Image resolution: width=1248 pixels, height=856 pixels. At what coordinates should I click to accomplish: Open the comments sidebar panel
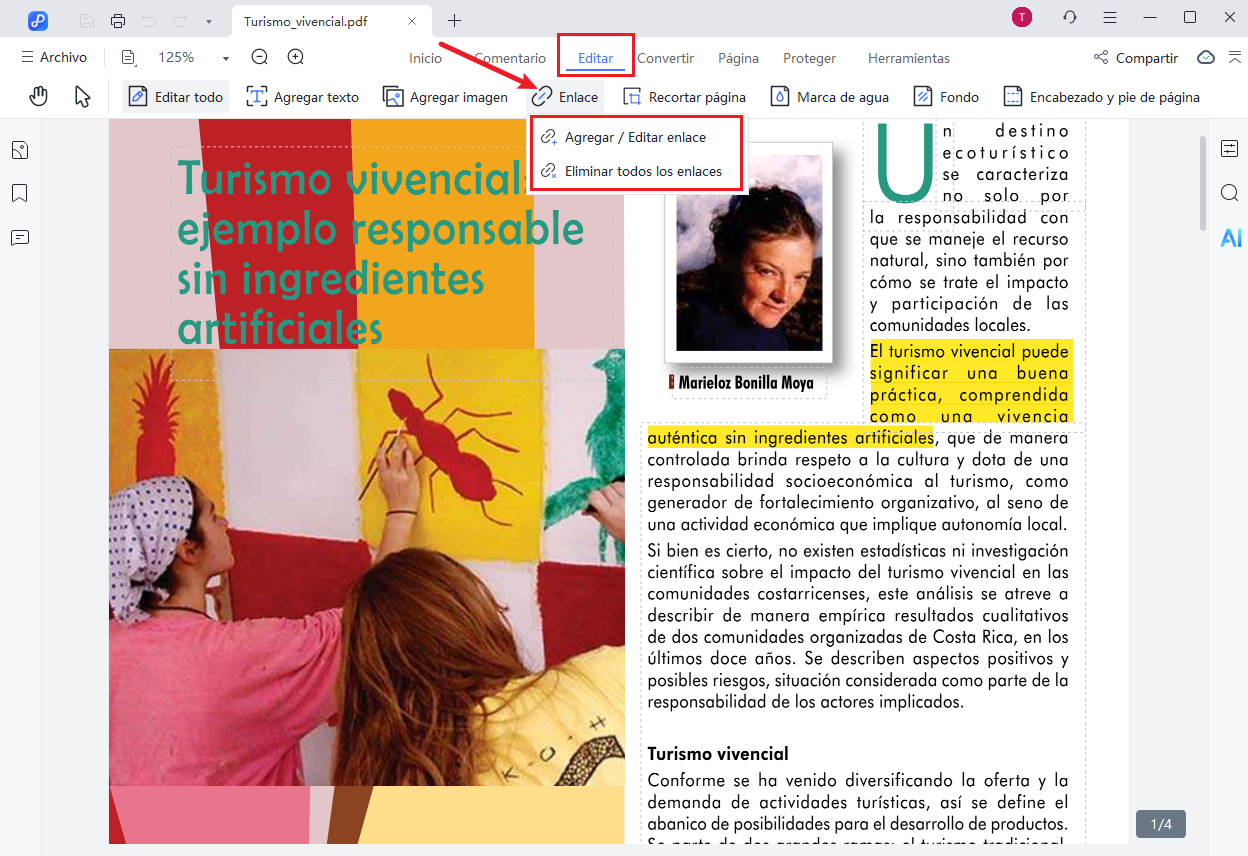(20, 237)
